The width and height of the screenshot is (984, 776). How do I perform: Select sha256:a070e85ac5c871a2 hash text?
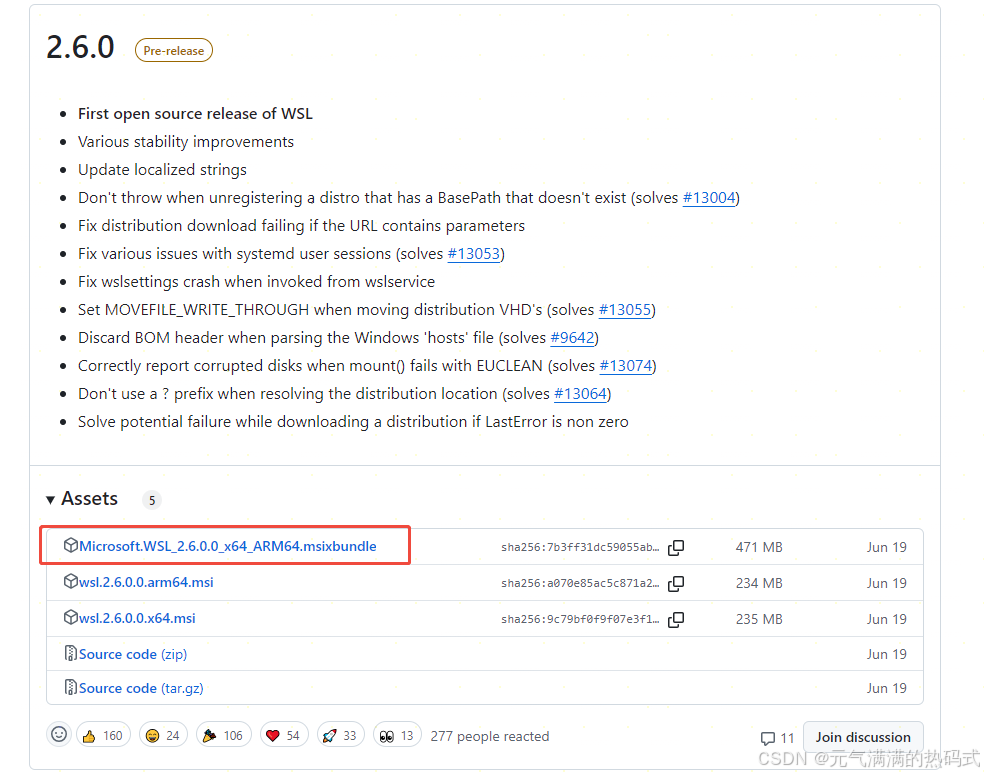pos(580,583)
